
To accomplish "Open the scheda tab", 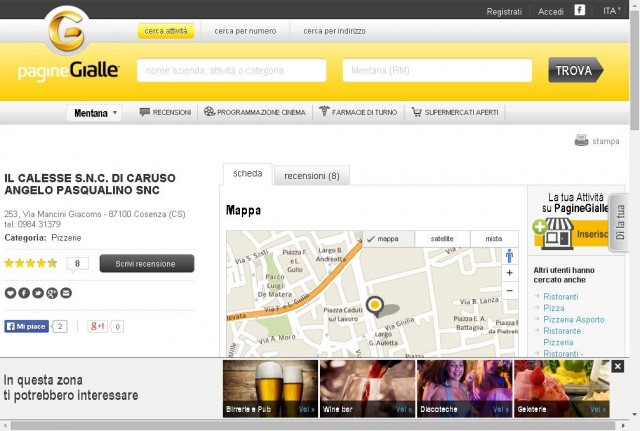I will coord(247,174).
